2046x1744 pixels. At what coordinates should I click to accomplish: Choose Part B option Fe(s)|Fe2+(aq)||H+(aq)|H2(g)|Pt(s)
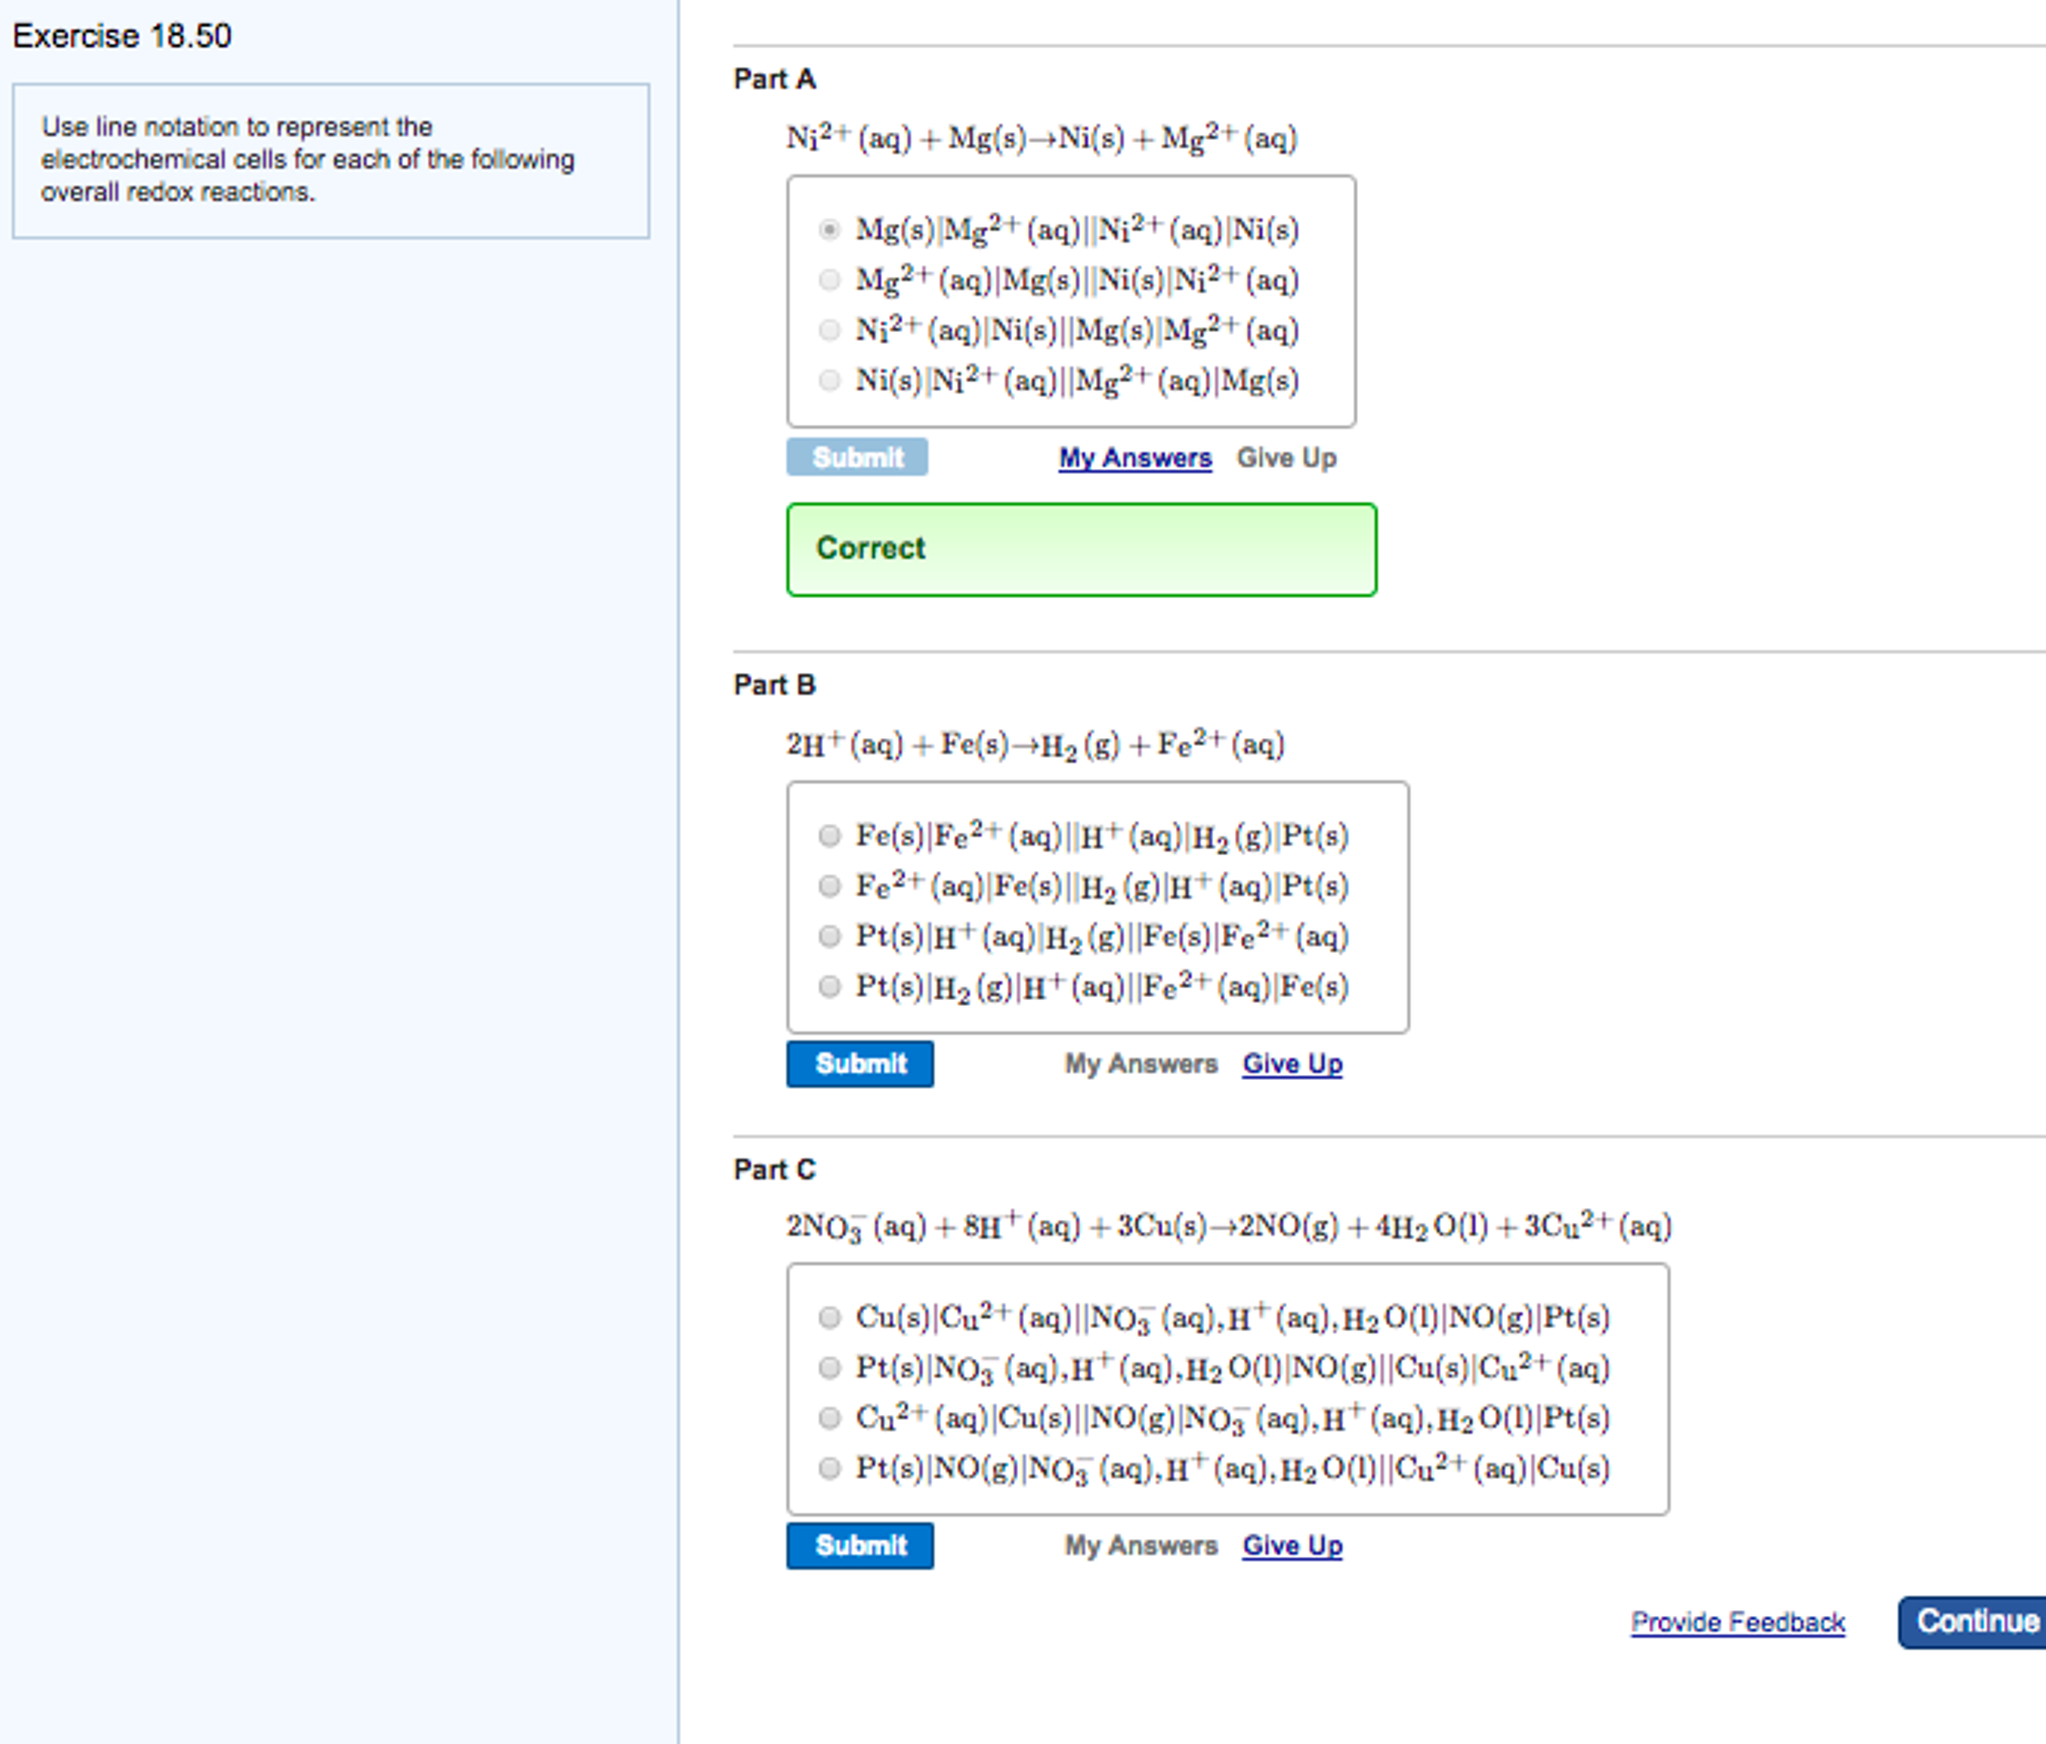coord(829,835)
